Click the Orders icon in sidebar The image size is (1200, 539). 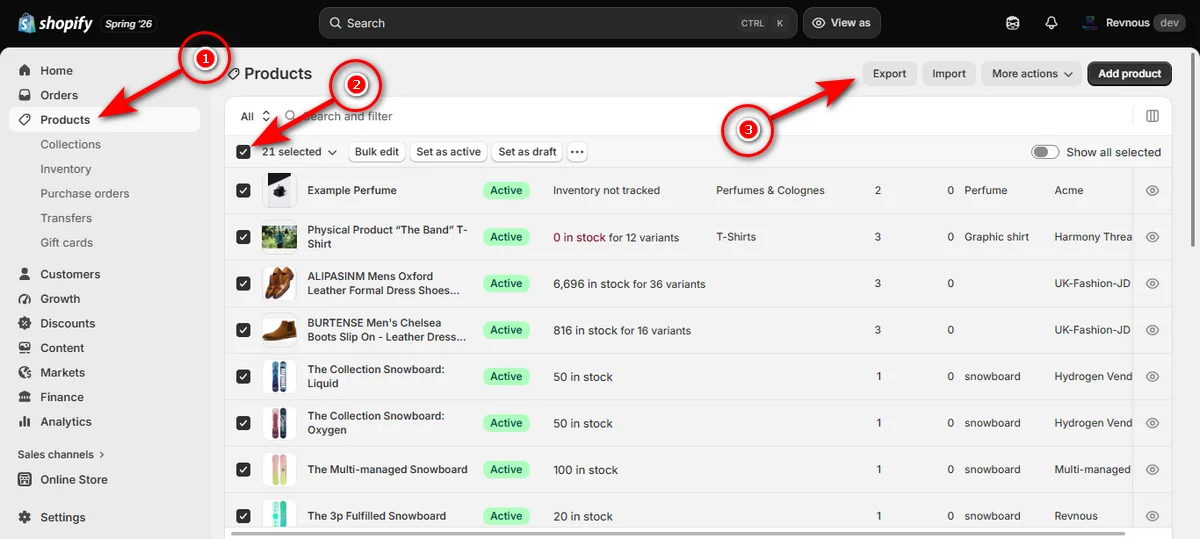point(25,95)
